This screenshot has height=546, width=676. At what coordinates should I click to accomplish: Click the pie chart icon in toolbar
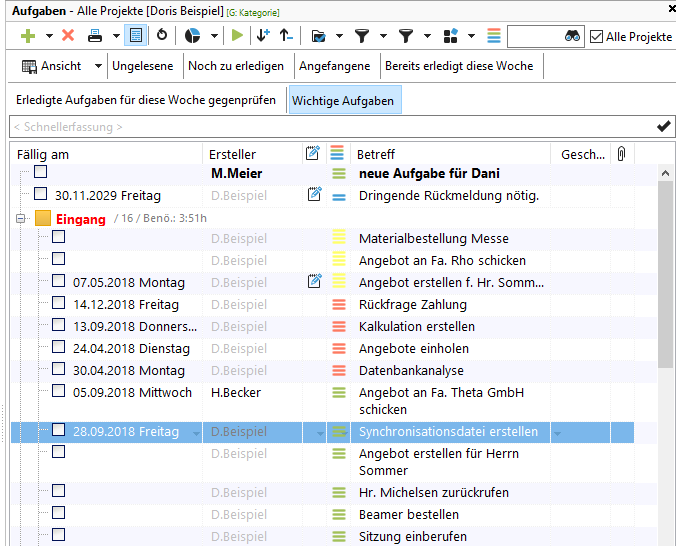194,36
